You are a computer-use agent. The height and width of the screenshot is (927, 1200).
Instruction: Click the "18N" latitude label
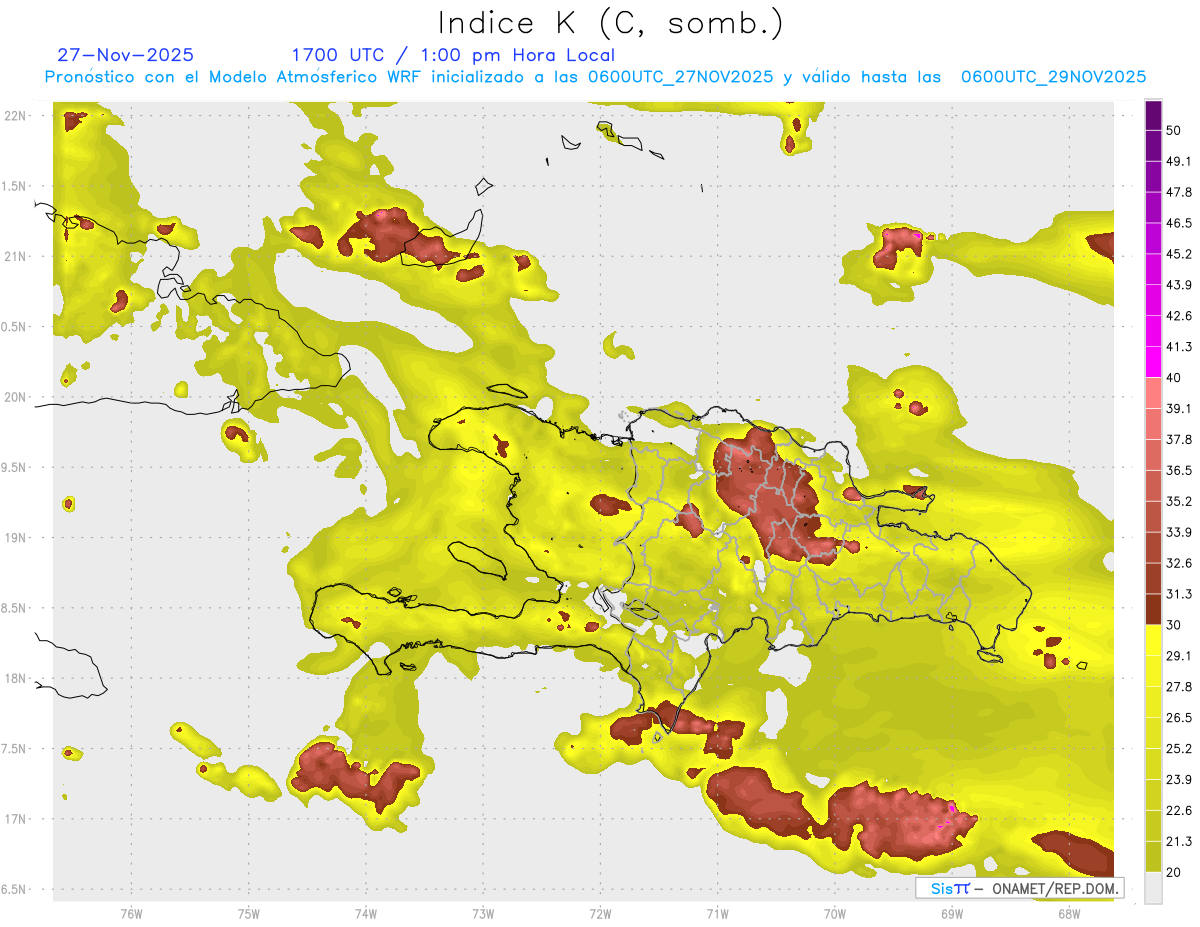coord(15,678)
